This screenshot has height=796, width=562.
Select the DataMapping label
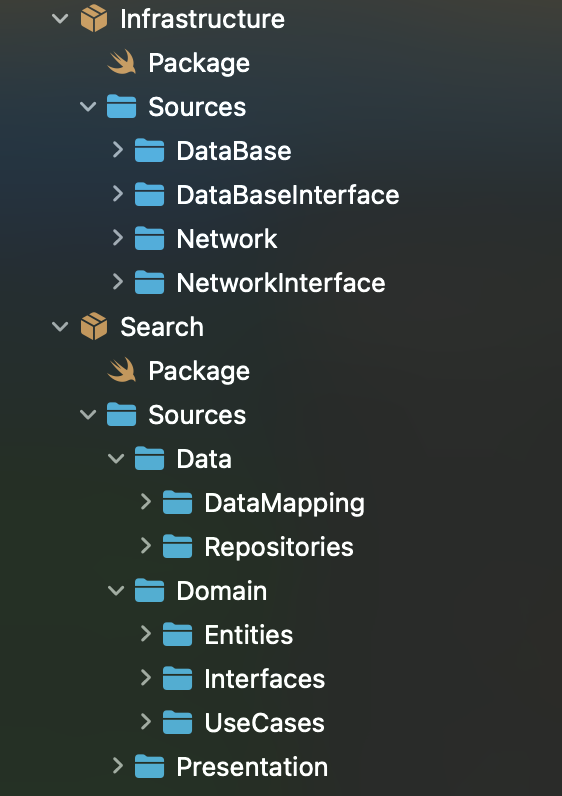click(x=285, y=504)
